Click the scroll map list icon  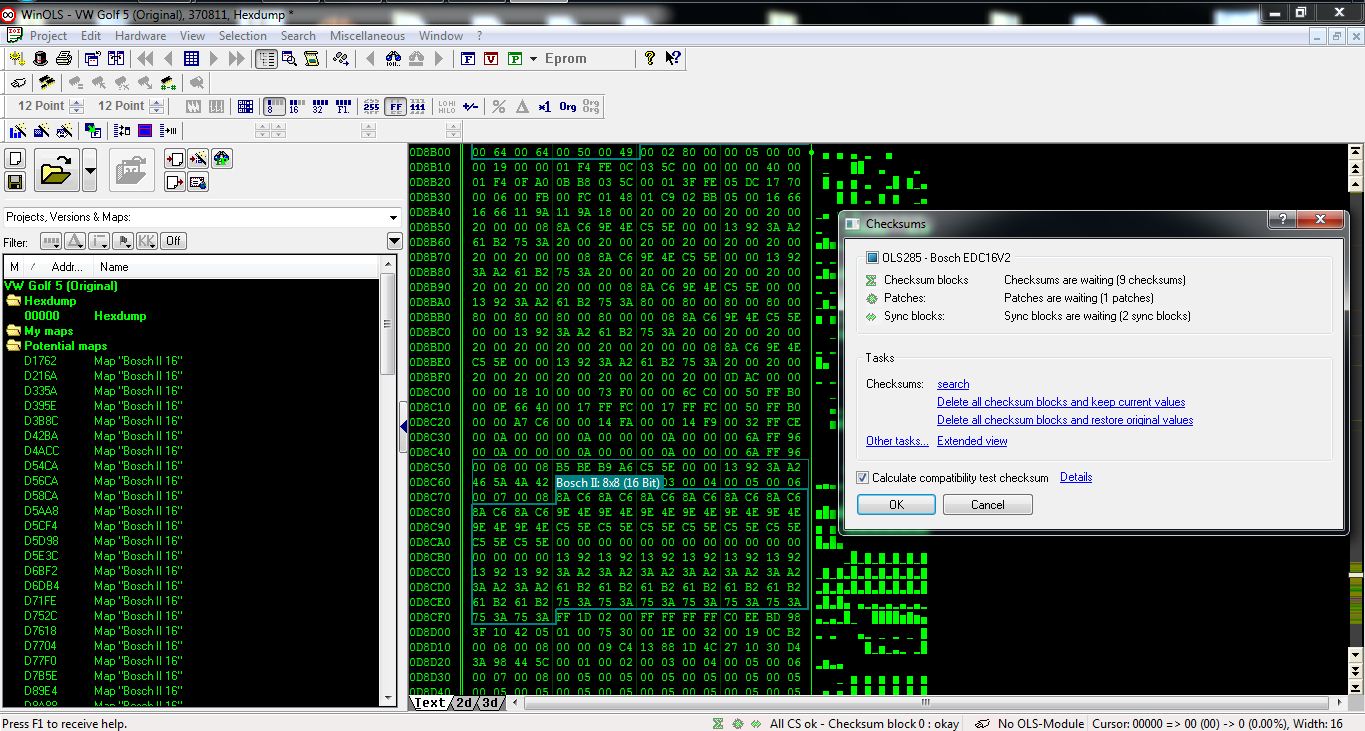[x=312, y=58]
